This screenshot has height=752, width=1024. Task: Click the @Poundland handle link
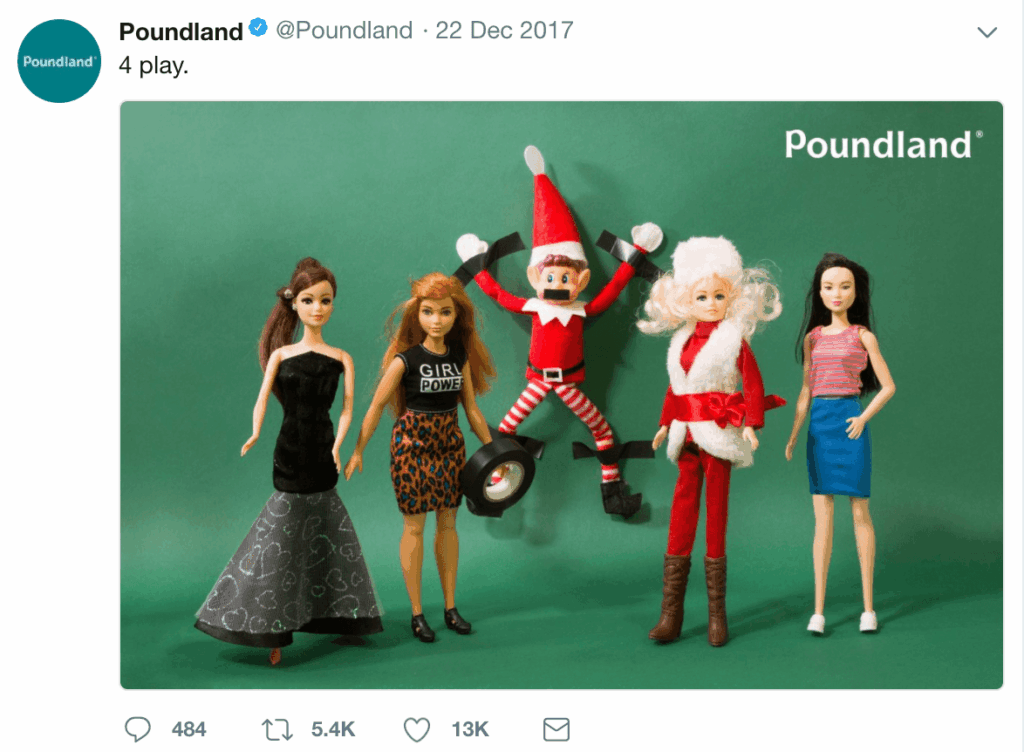coord(343,31)
